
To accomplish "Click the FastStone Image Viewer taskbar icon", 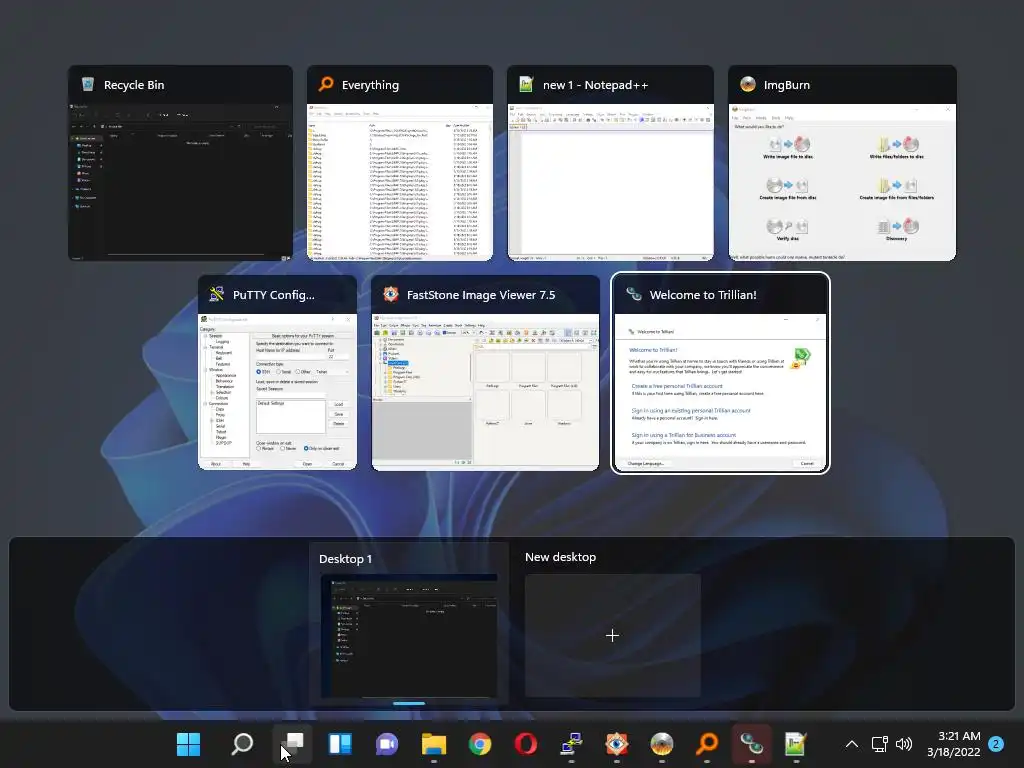I will pyautogui.click(x=616, y=744).
